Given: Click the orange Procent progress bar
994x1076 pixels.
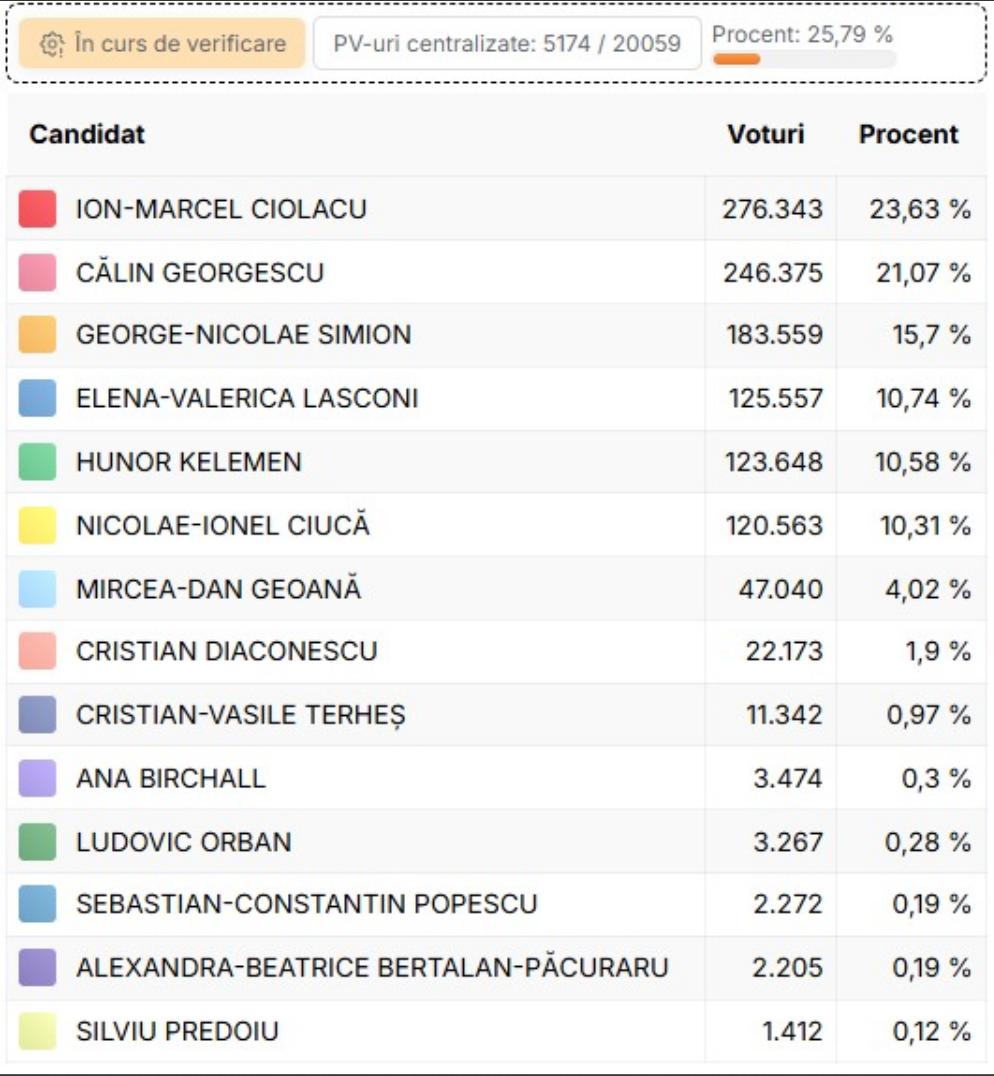Looking at the screenshot, I should (x=737, y=59).
